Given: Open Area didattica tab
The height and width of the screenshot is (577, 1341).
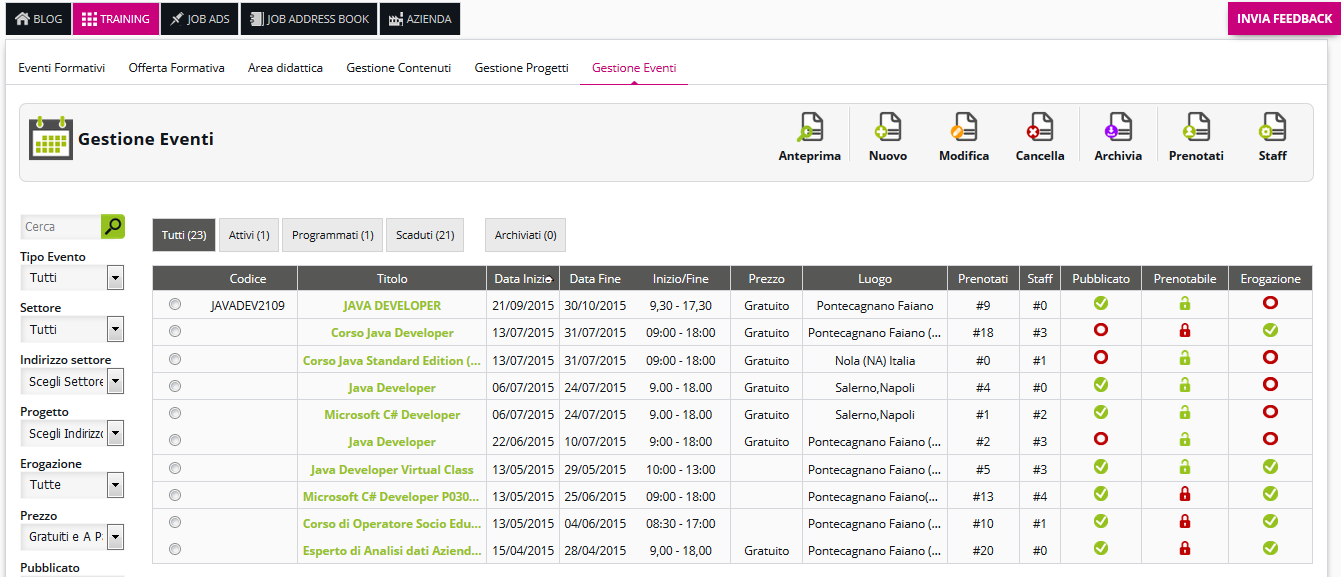Looking at the screenshot, I should (x=285, y=68).
